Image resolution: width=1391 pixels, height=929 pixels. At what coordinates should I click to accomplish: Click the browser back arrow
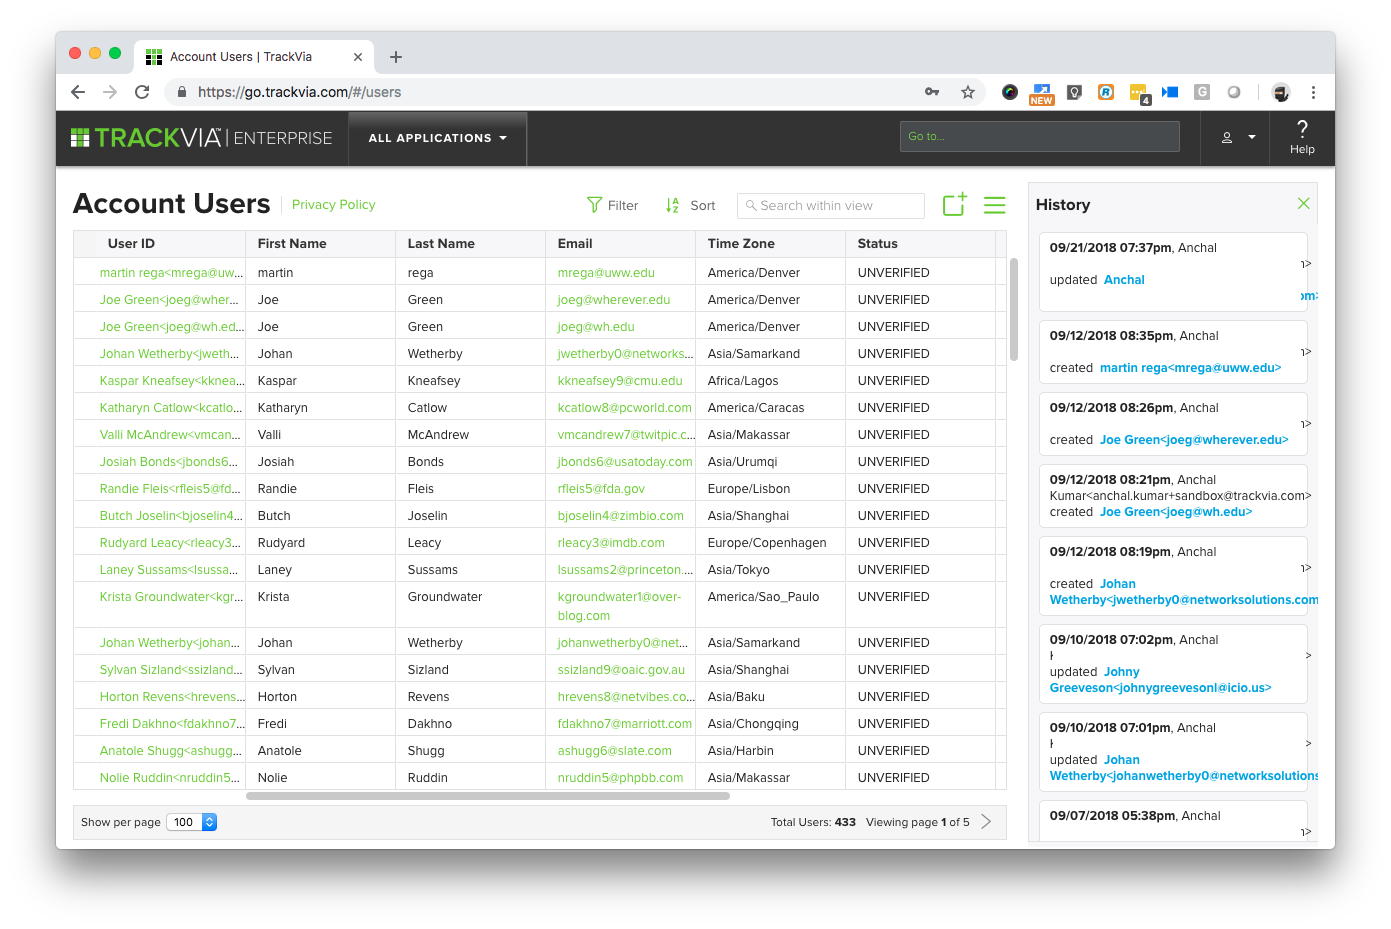tap(78, 92)
